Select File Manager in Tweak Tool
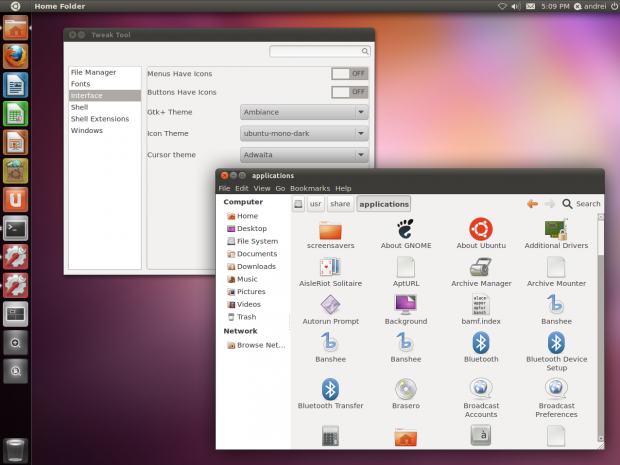 (x=105, y=72)
